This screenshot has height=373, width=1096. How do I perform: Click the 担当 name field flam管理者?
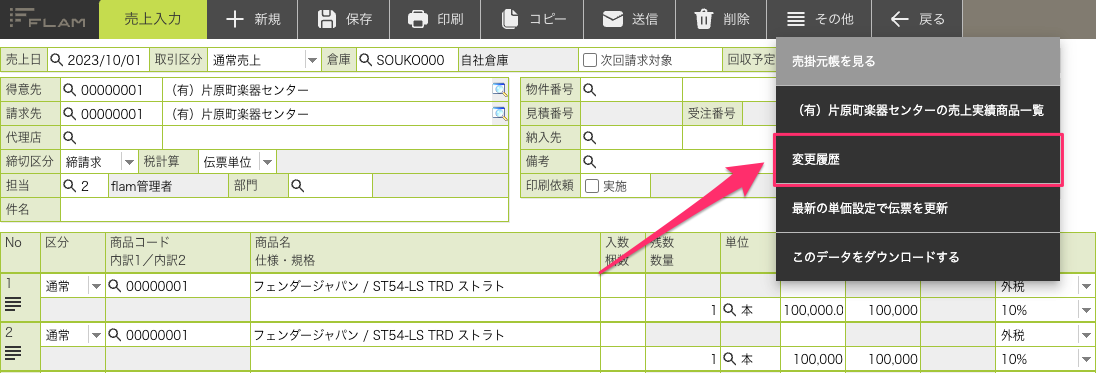(x=168, y=185)
